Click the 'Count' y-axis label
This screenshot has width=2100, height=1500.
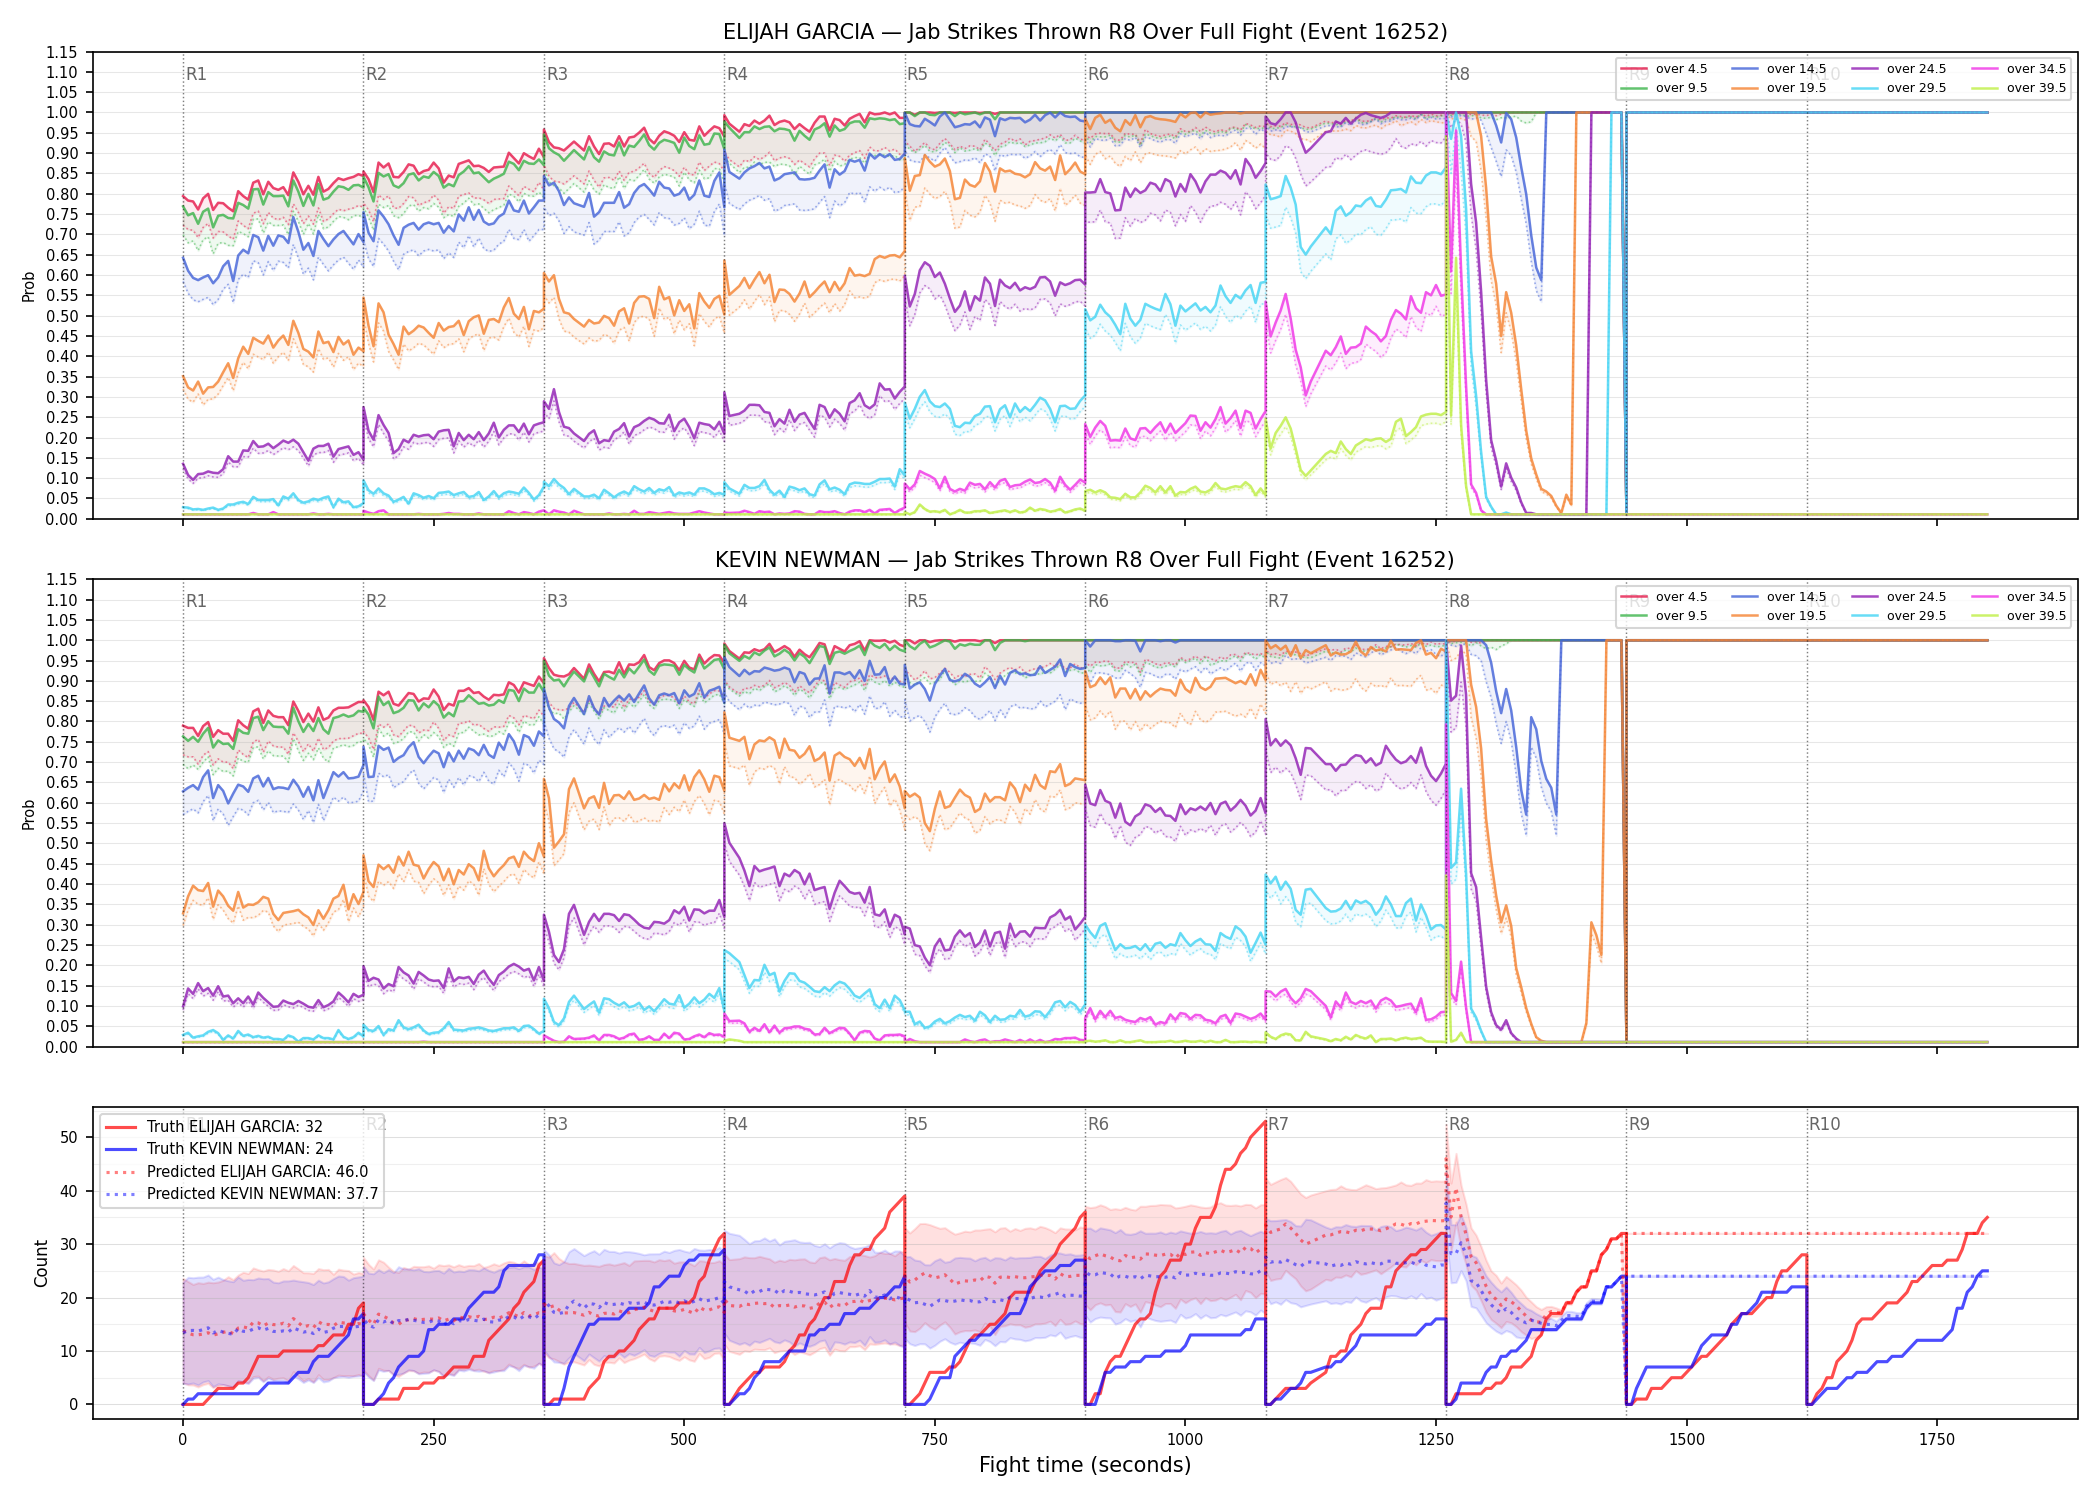[41, 1263]
